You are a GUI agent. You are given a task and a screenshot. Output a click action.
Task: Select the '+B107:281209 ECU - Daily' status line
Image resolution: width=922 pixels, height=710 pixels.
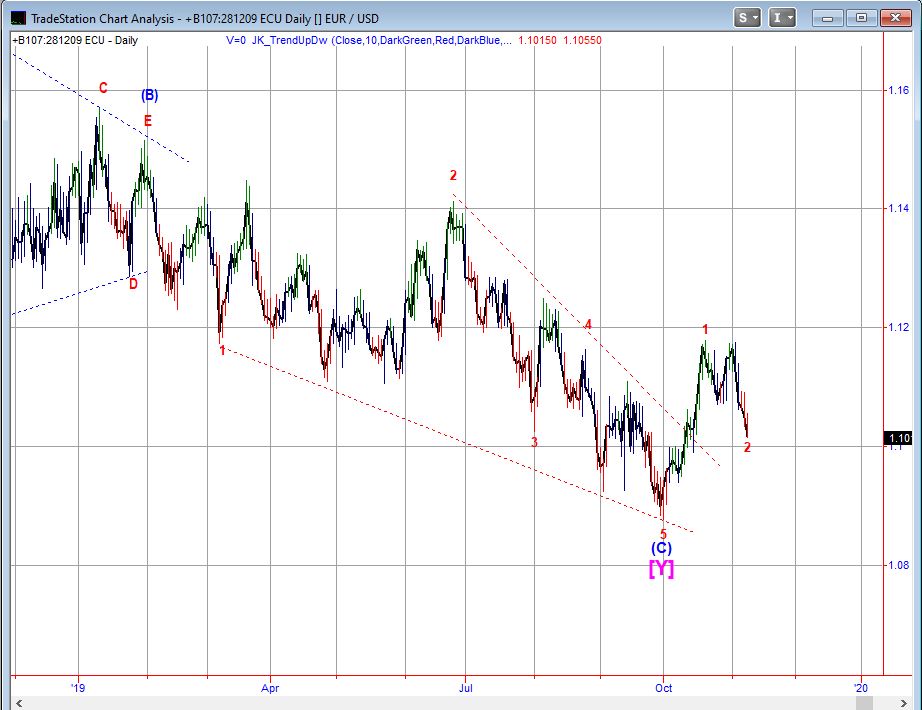(75, 41)
